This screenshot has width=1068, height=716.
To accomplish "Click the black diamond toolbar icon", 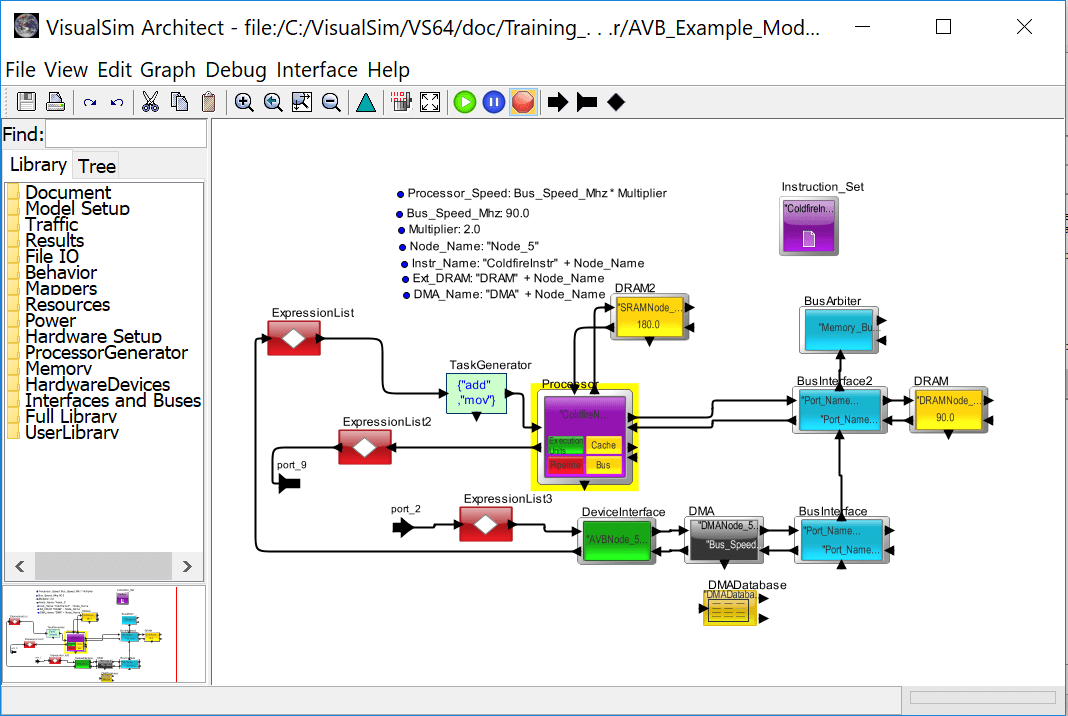I will 616,101.
